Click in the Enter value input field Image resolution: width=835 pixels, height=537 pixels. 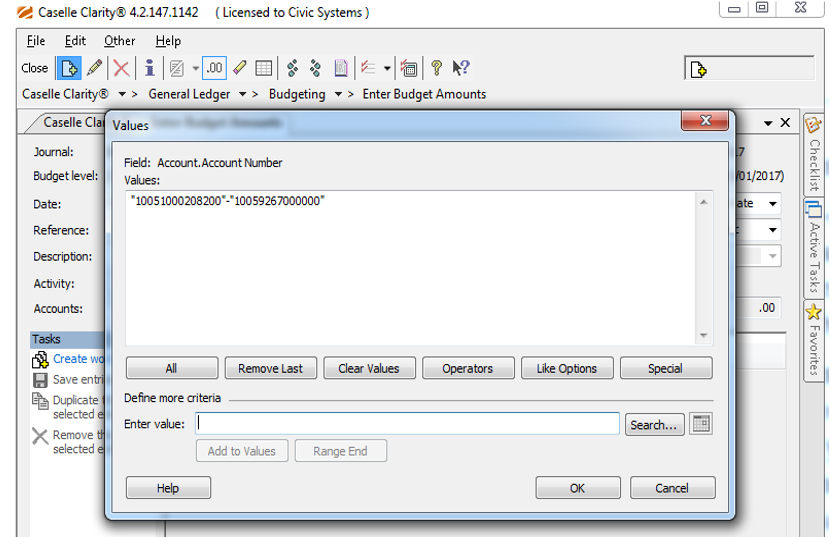coord(407,424)
